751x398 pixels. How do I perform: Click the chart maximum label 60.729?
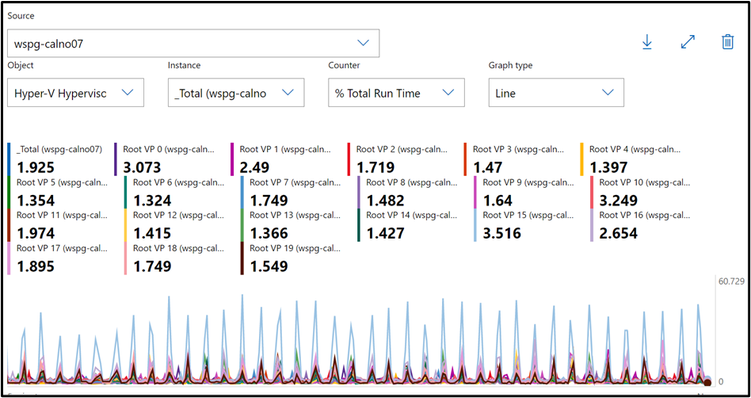click(731, 281)
